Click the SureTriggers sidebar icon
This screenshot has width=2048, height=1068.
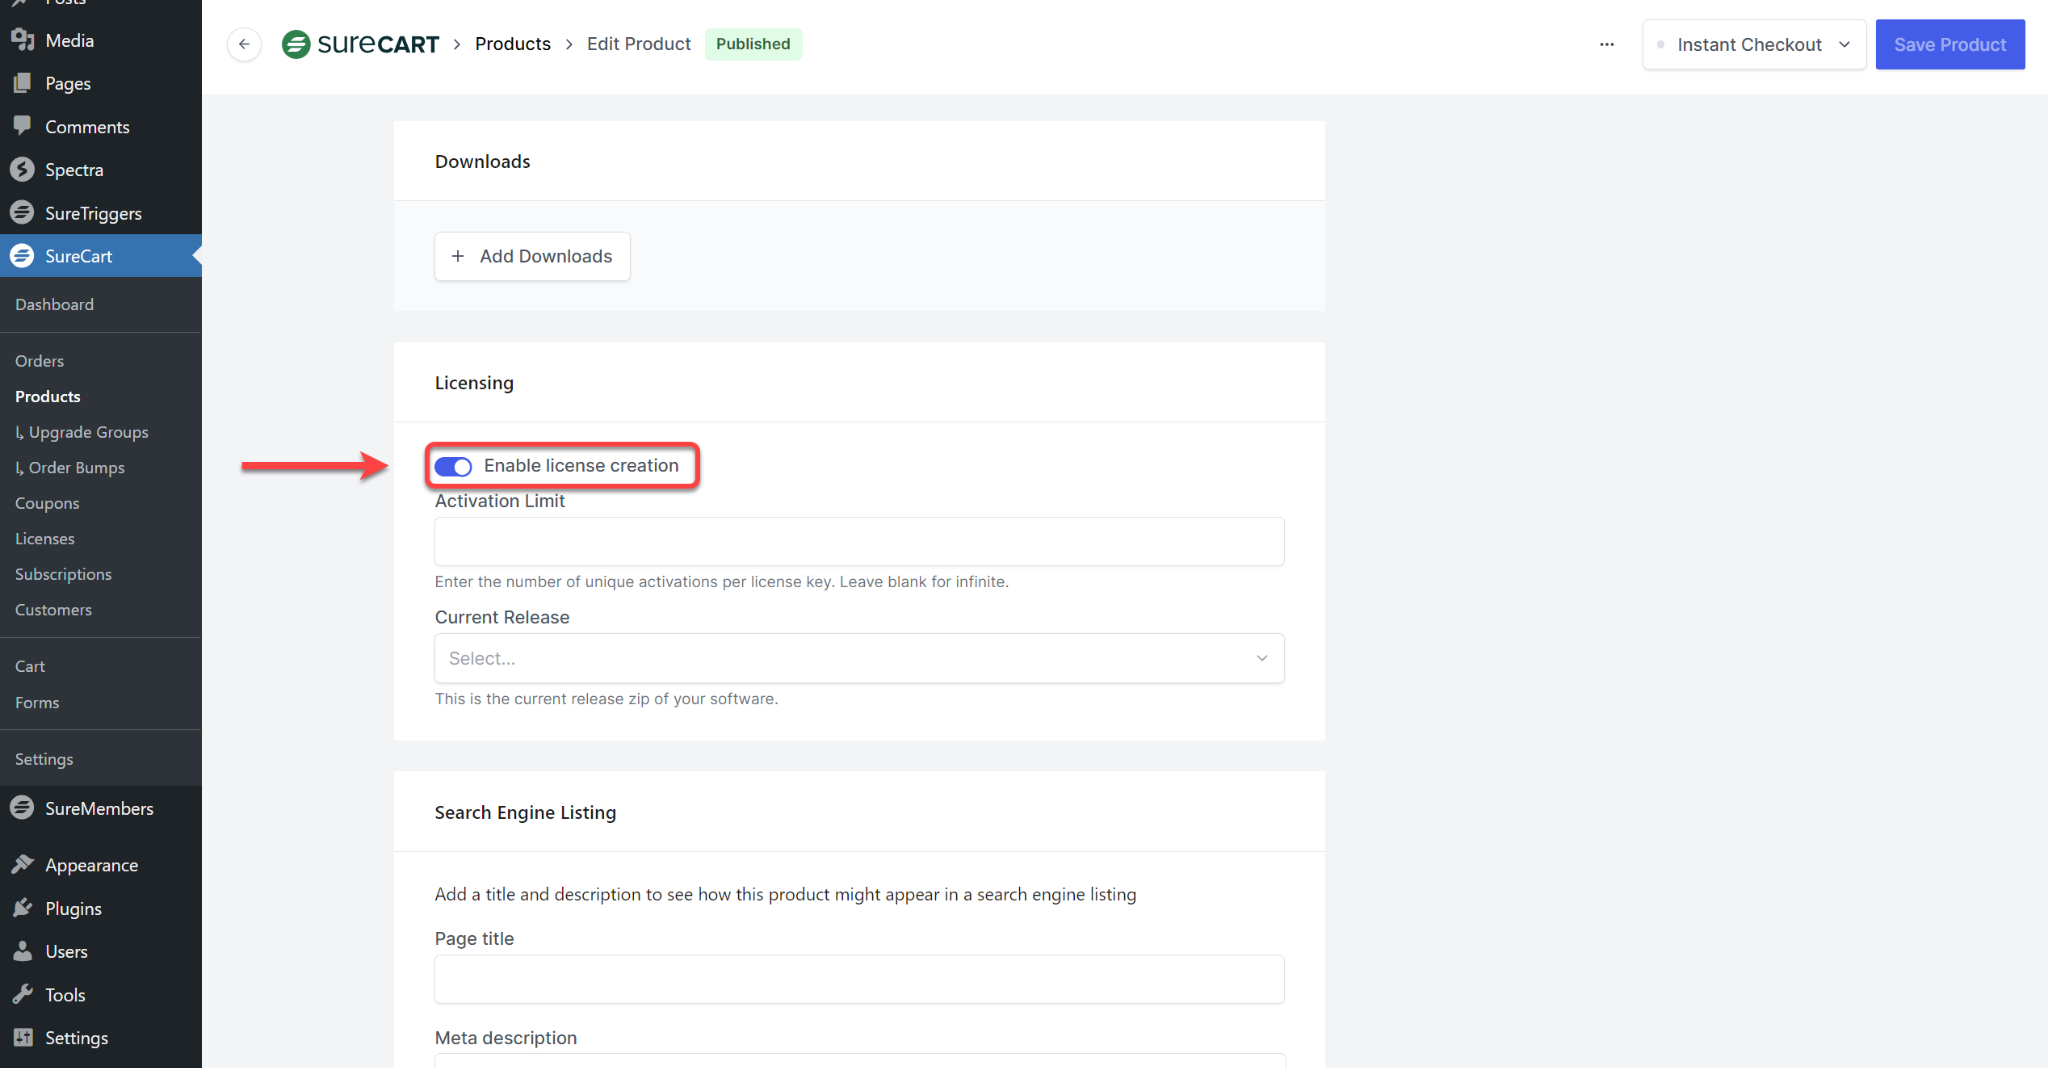tap(22, 213)
